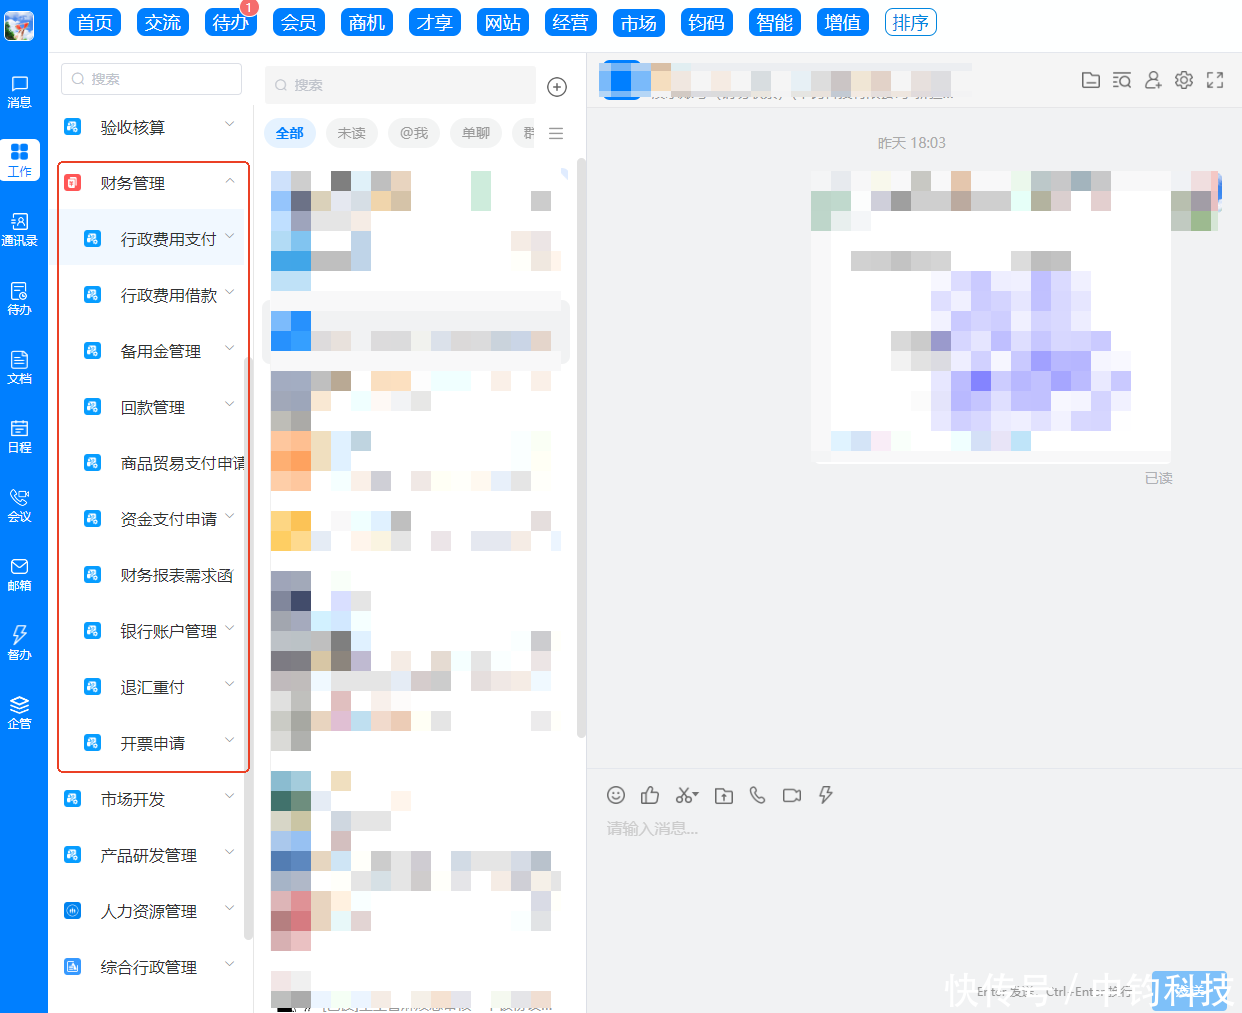The image size is (1242, 1013).
Task: Expand the 银行账户管理 chevron
Action: (230, 628)
